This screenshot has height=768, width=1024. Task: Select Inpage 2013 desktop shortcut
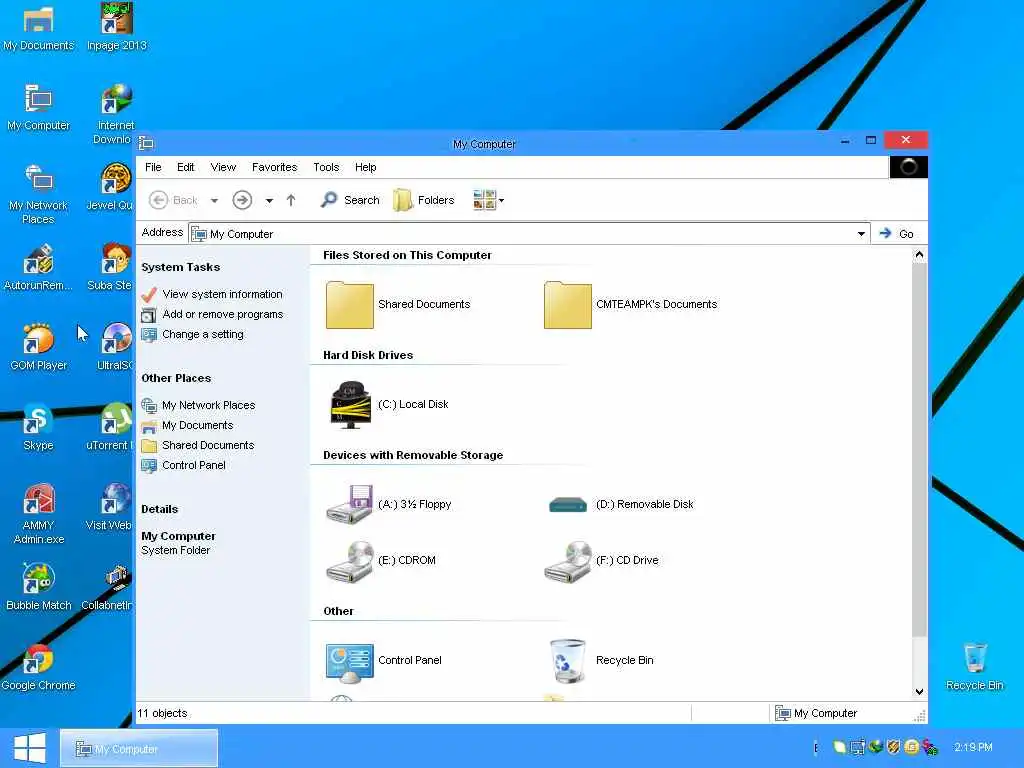tap(116, 28)
